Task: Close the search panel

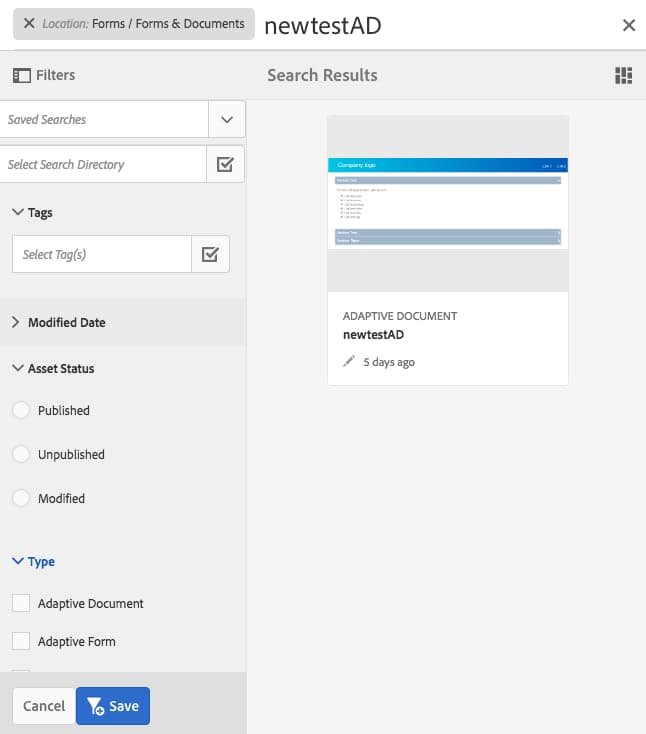Action: (x=628, y=25)
